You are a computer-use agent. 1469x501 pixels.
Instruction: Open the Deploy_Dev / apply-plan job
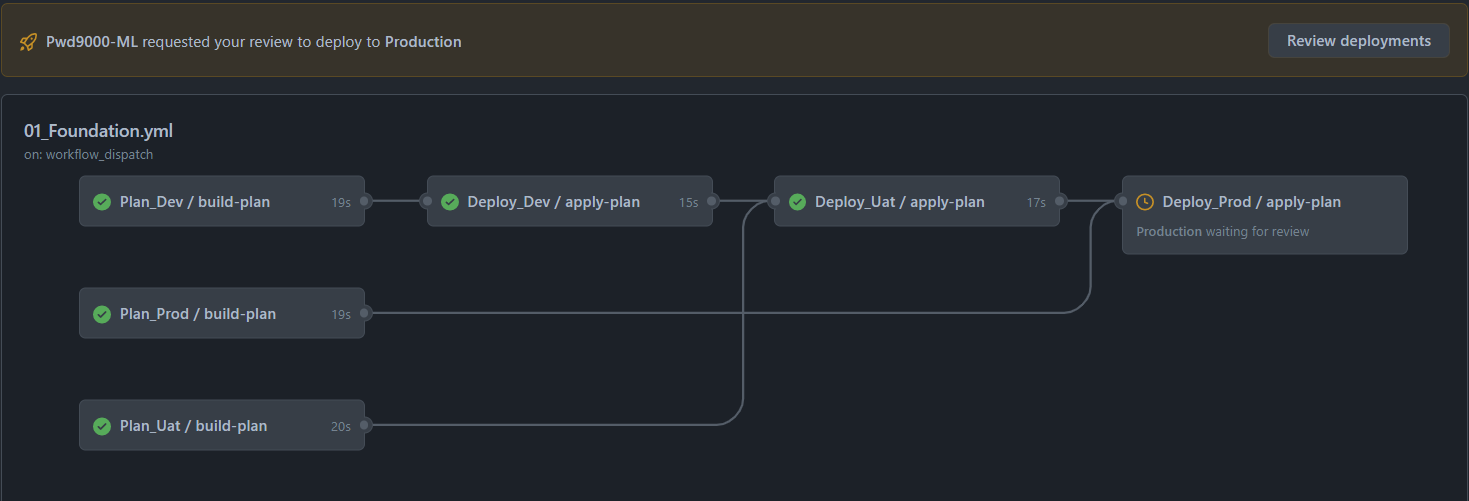click(570, 201)
